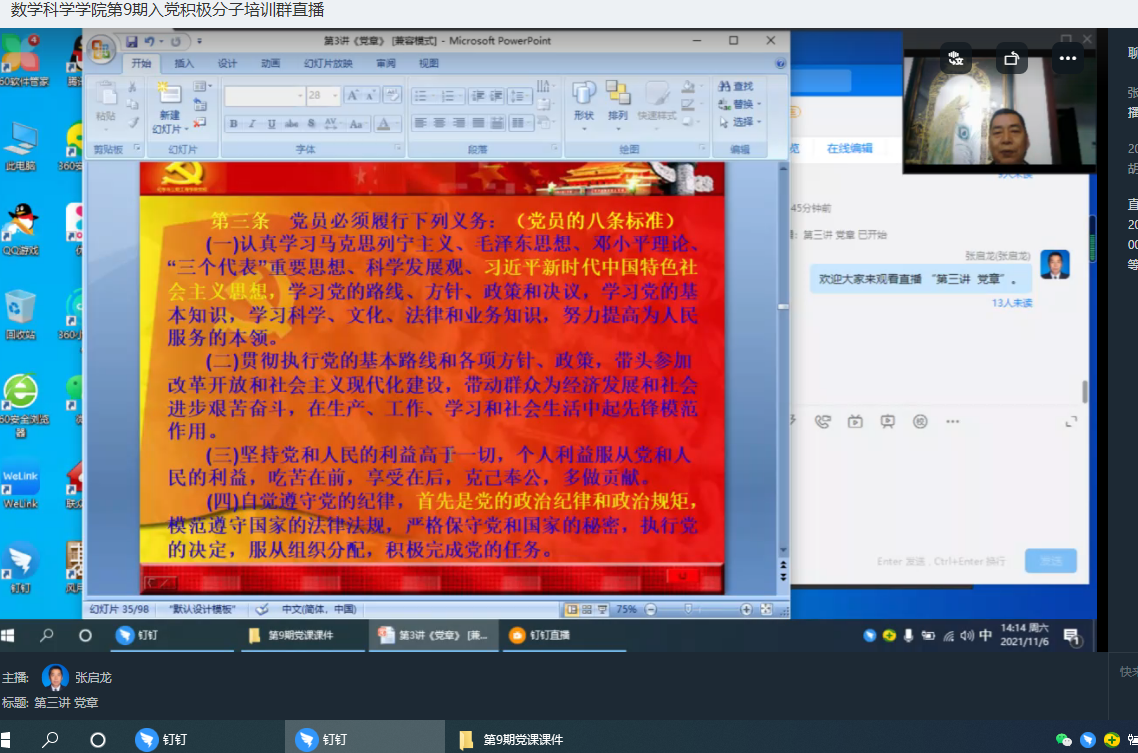The width and height of the screenshot is (1138, 753).
Task: Expand the 选择 select dropdown
Action: 759,122
